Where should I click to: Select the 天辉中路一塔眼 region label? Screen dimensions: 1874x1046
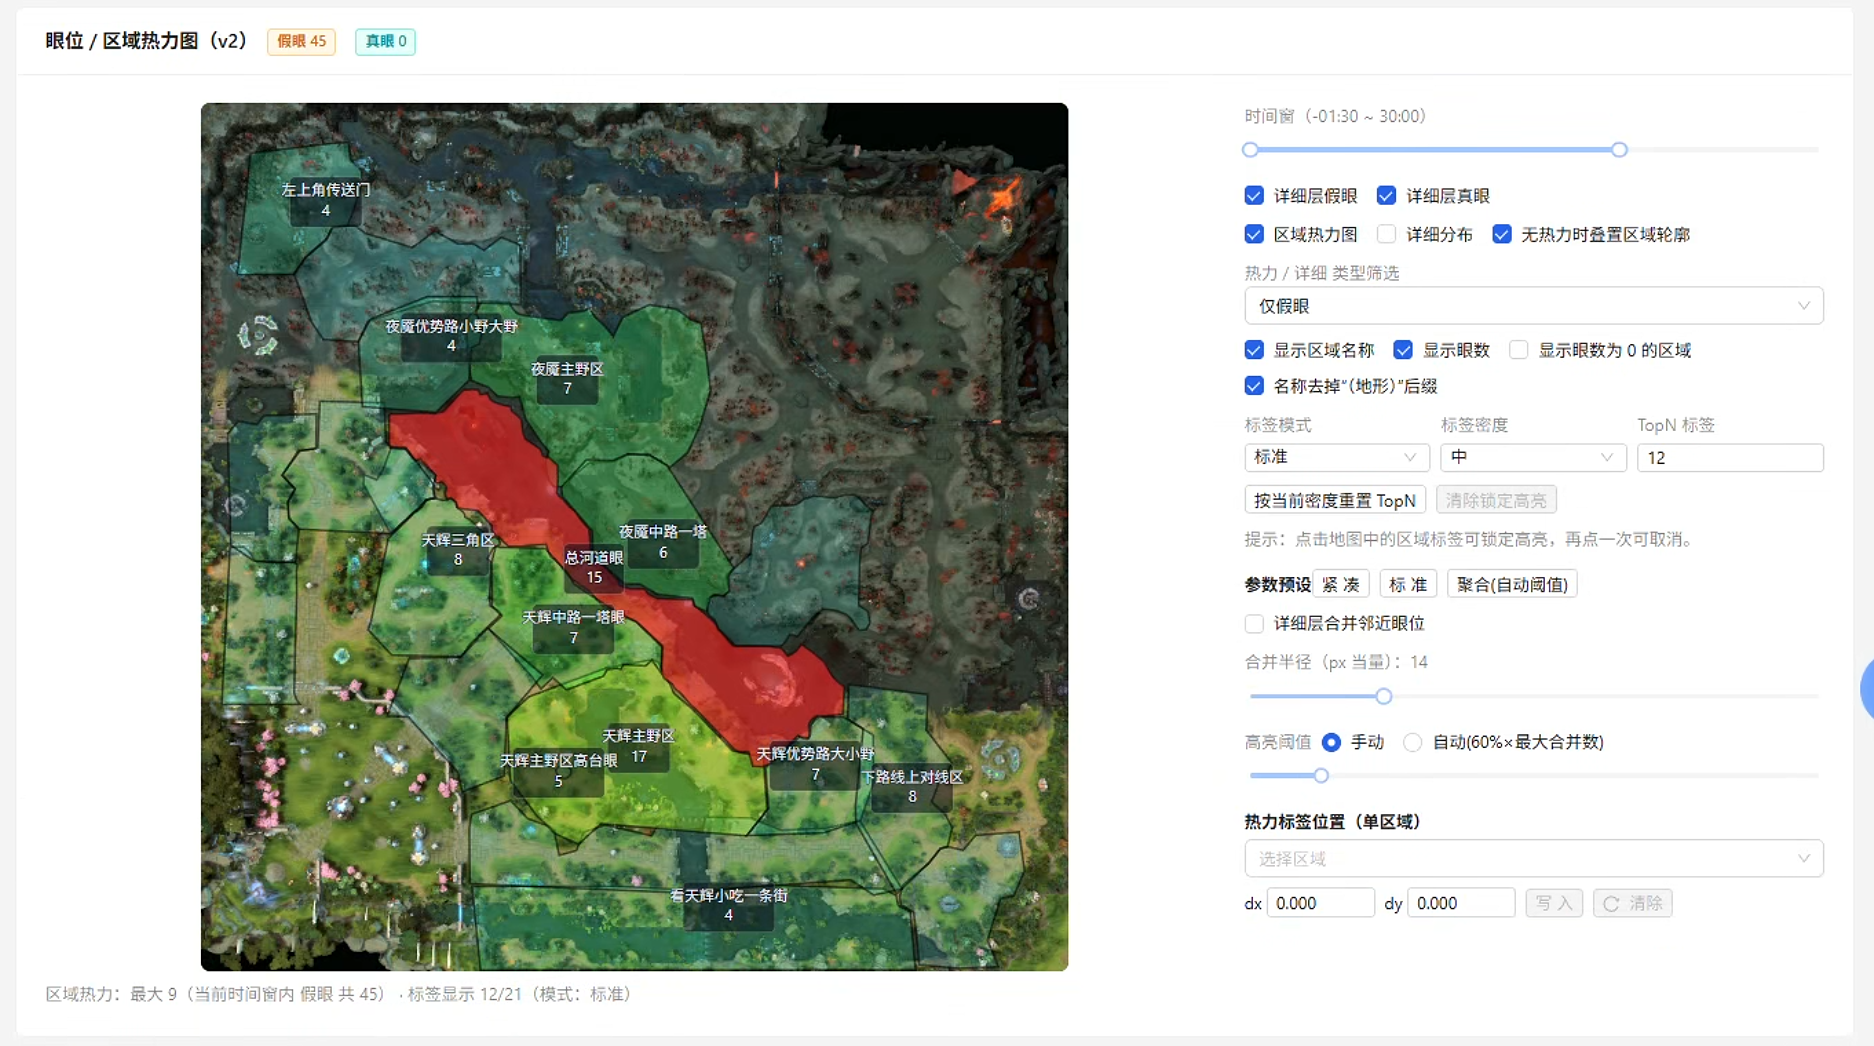click(x=573, y=627)
